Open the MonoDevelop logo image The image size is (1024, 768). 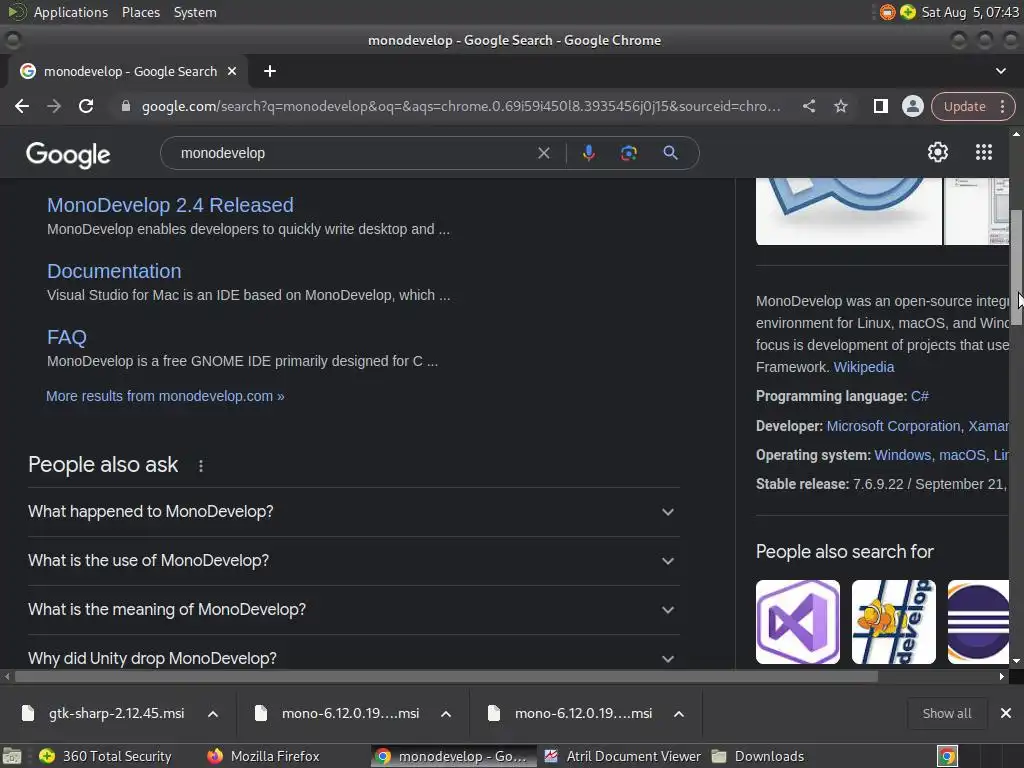[848, 211]
